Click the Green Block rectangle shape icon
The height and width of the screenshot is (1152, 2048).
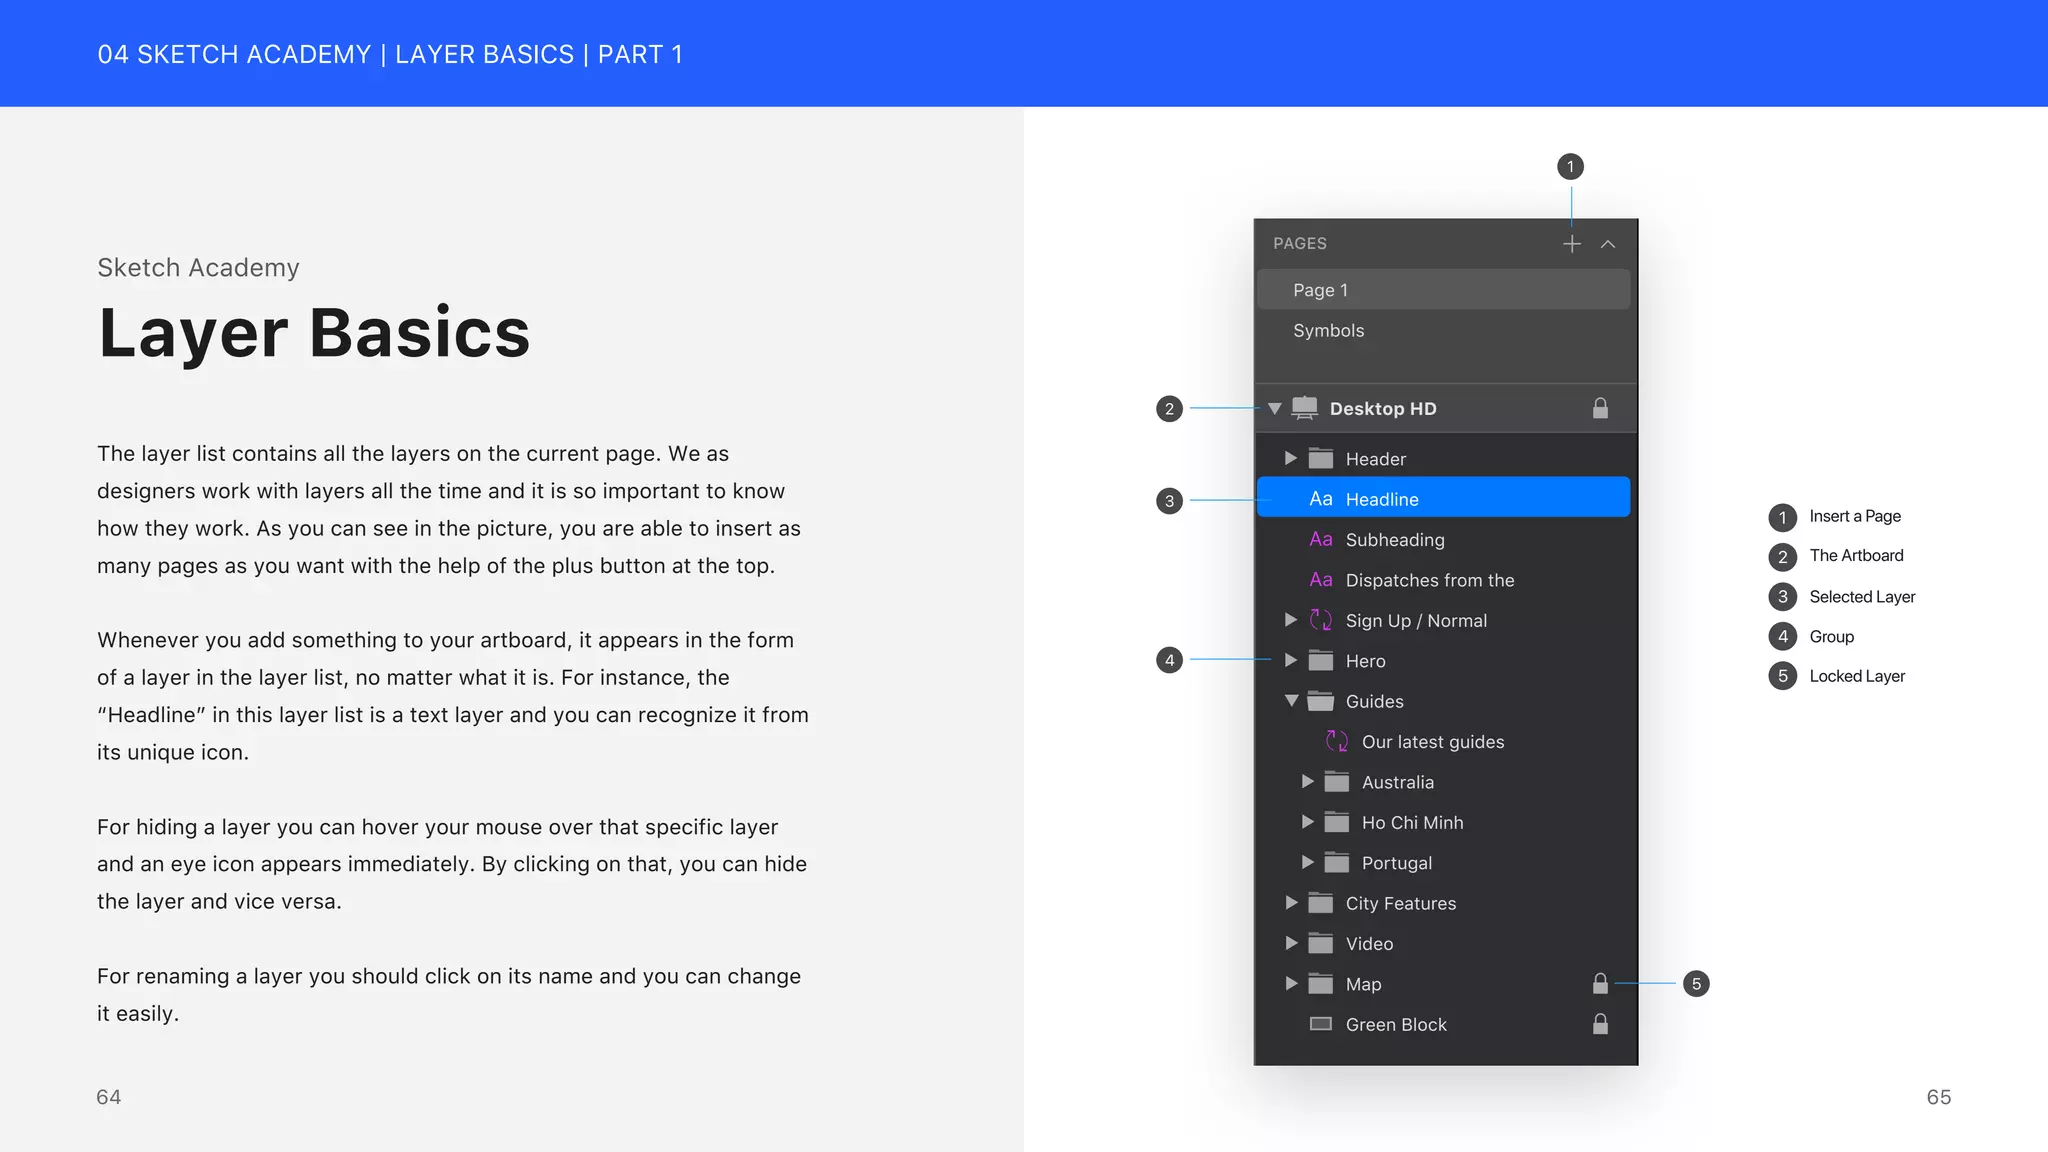click(x=1320, y=1024)
